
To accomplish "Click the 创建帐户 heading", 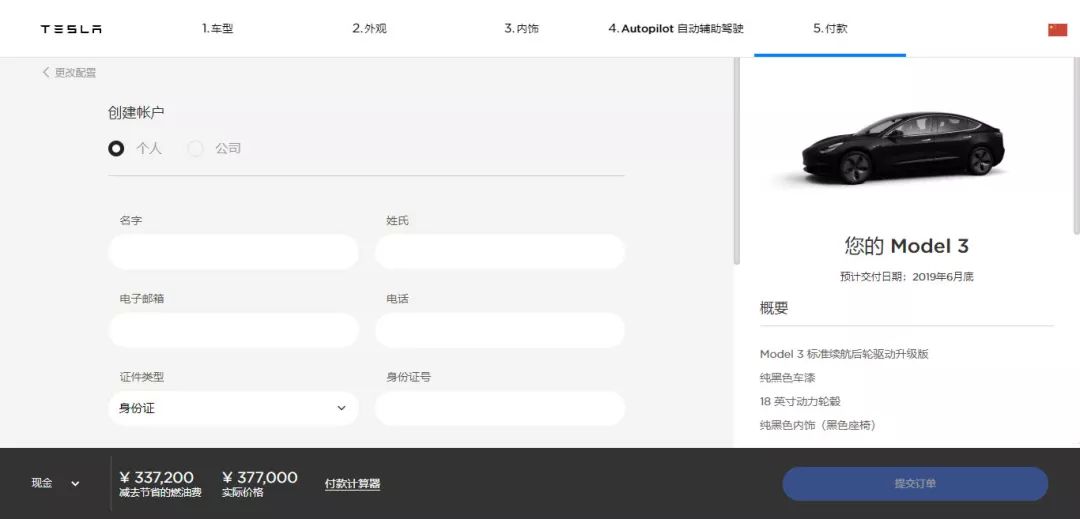I will pyautogui.click(x=136, y=113).
